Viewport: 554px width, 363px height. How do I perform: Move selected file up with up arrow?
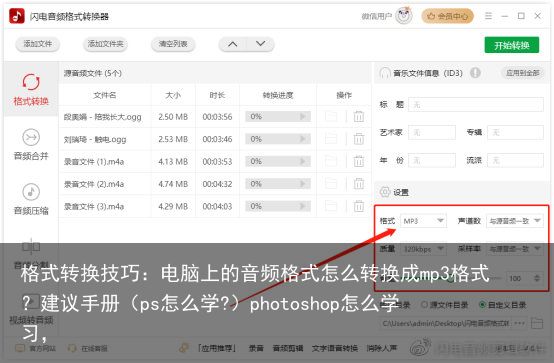click(232, 44)
